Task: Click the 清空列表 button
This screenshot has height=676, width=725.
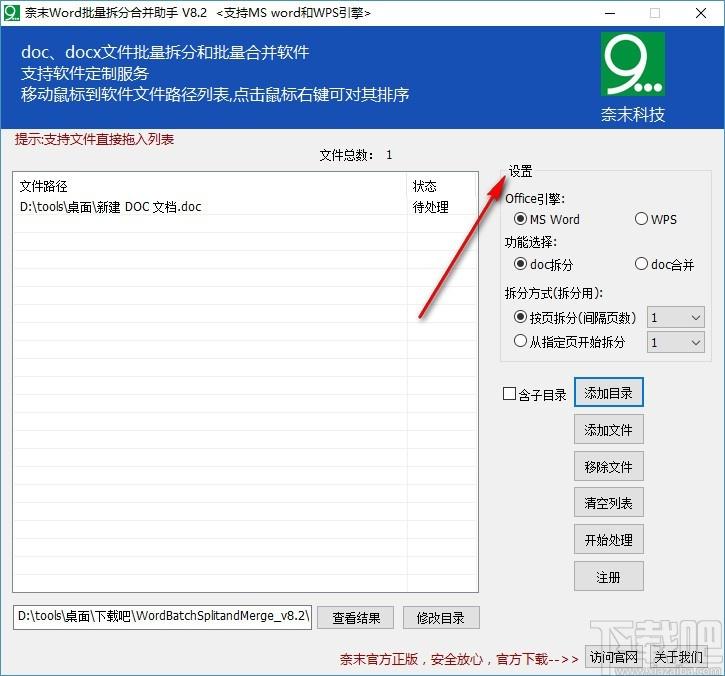Action: (x=608, y=503)
